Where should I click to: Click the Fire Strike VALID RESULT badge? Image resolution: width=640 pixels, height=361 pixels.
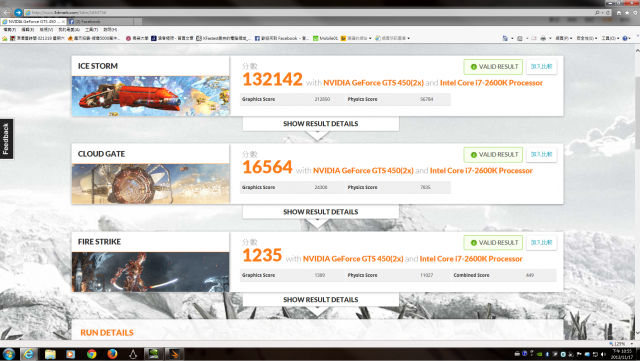(493, 243)
